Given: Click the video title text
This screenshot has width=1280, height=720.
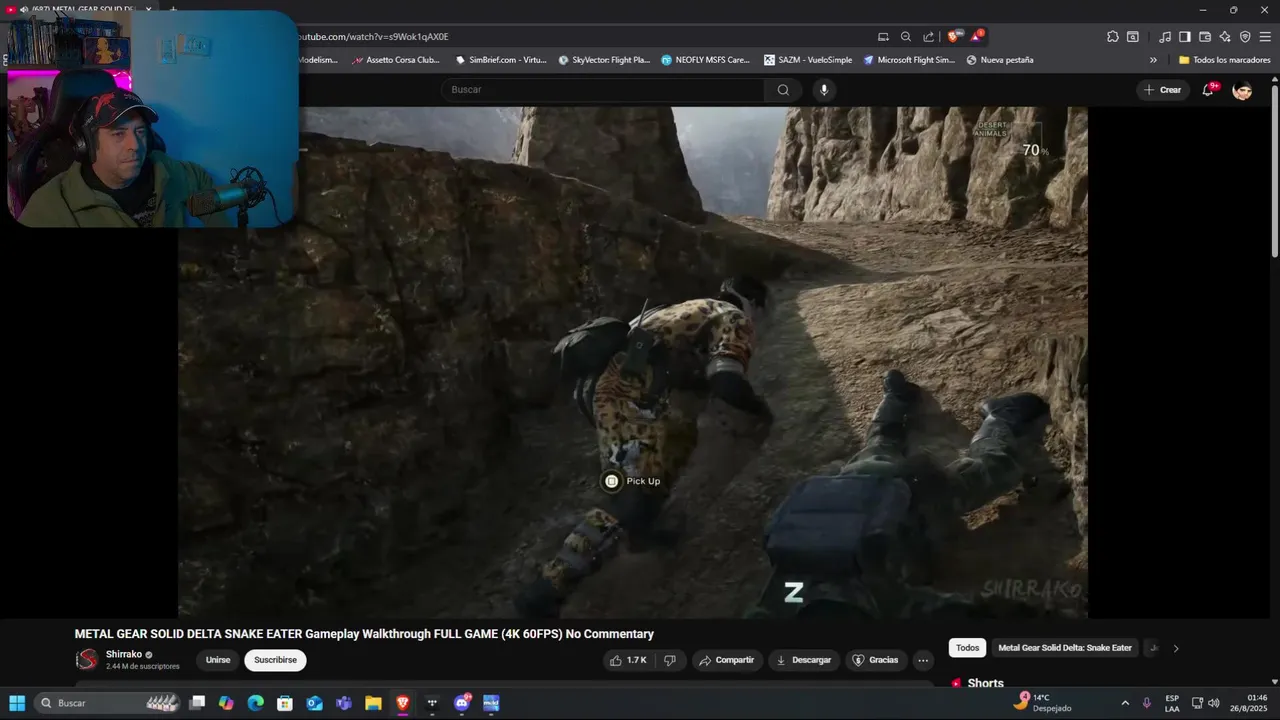Looking at the screenshot, I should click(364, 634).
